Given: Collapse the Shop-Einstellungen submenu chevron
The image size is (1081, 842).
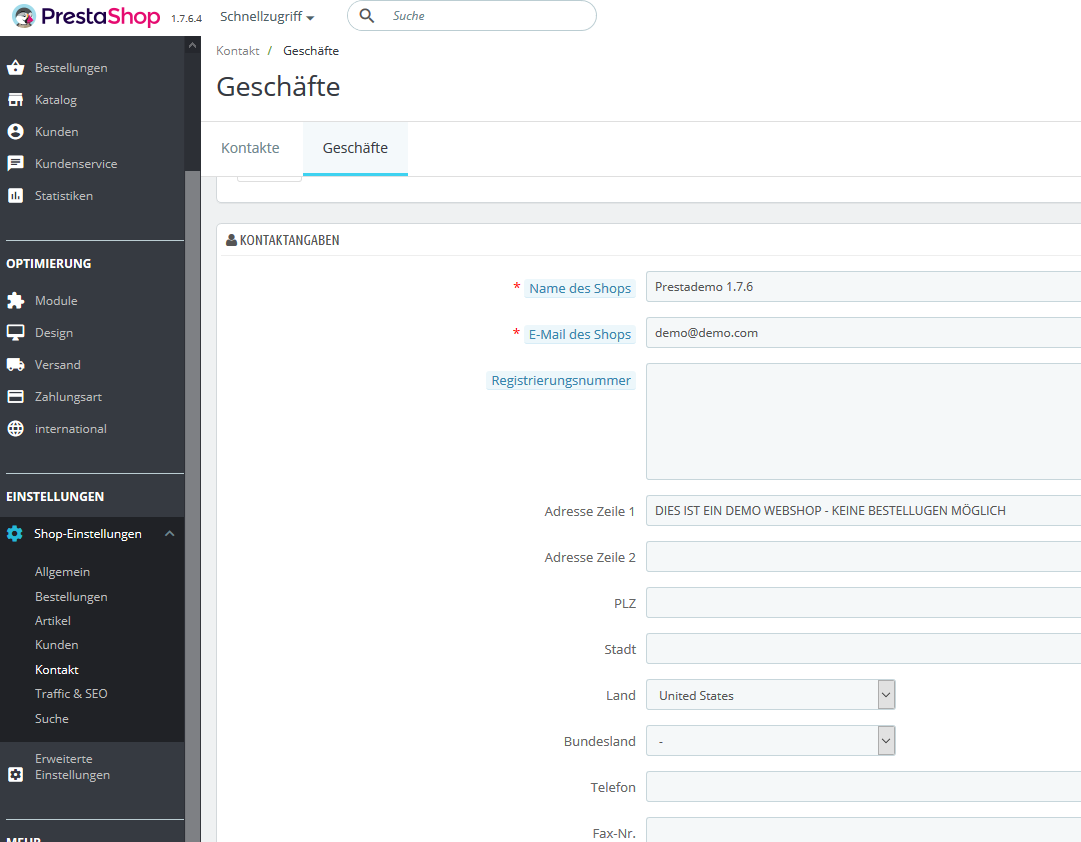Looking at the screenshot, I should (170, 534).
